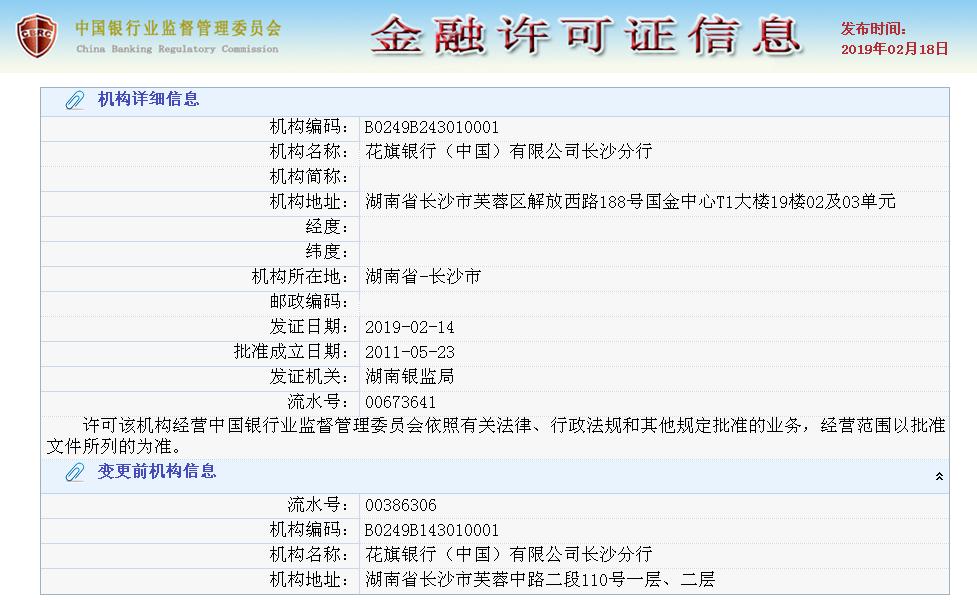Click the 金融许可证信息 banner title
The image size is (977, 600).
point(586,36)
